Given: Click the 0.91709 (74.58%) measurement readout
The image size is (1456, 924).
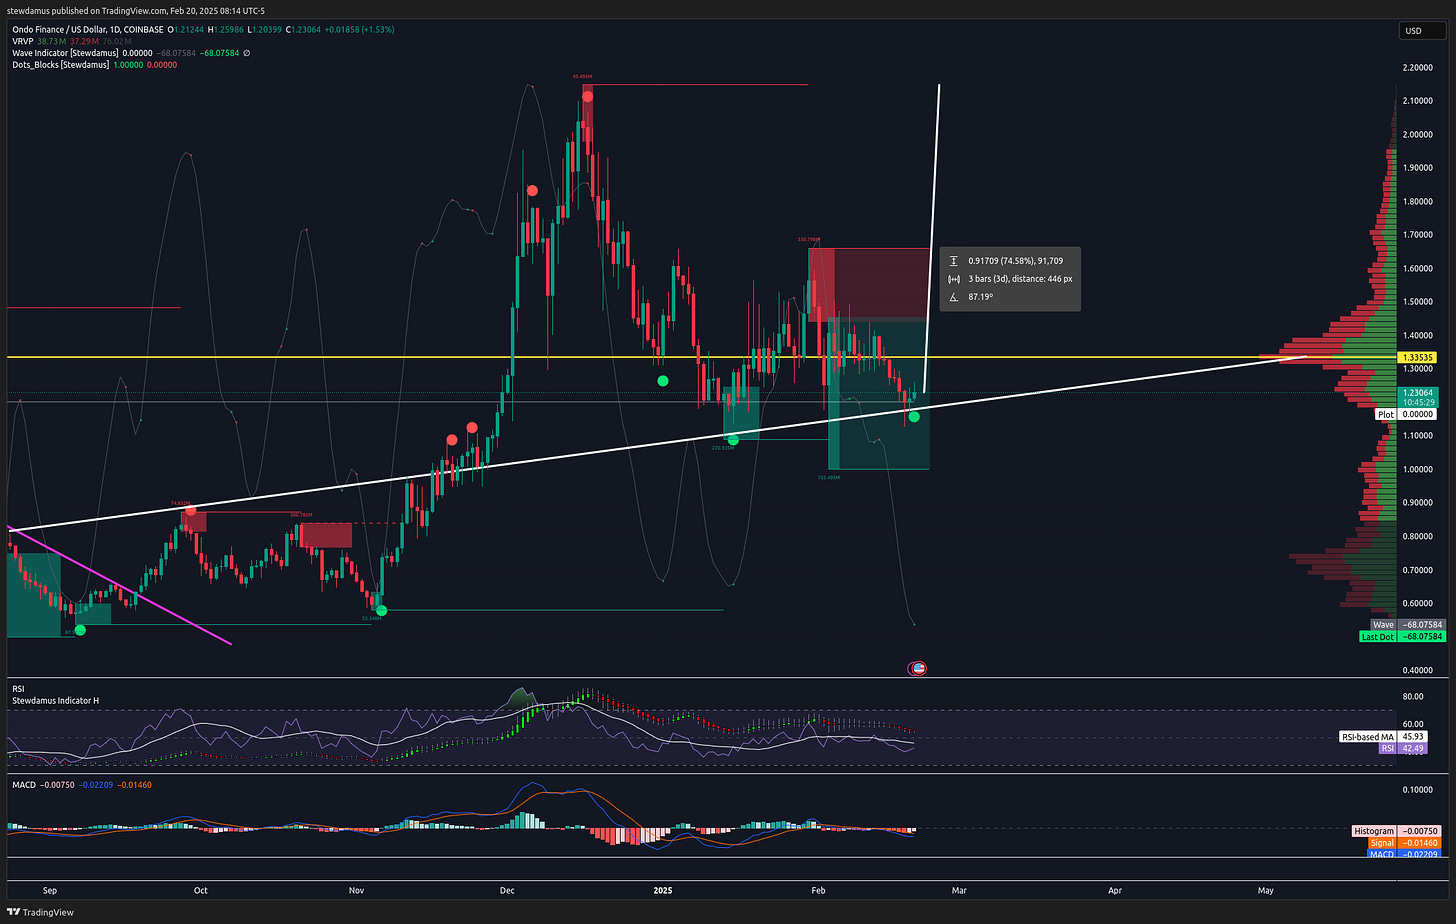Looking at the screenshot, I should (1015, 261).
